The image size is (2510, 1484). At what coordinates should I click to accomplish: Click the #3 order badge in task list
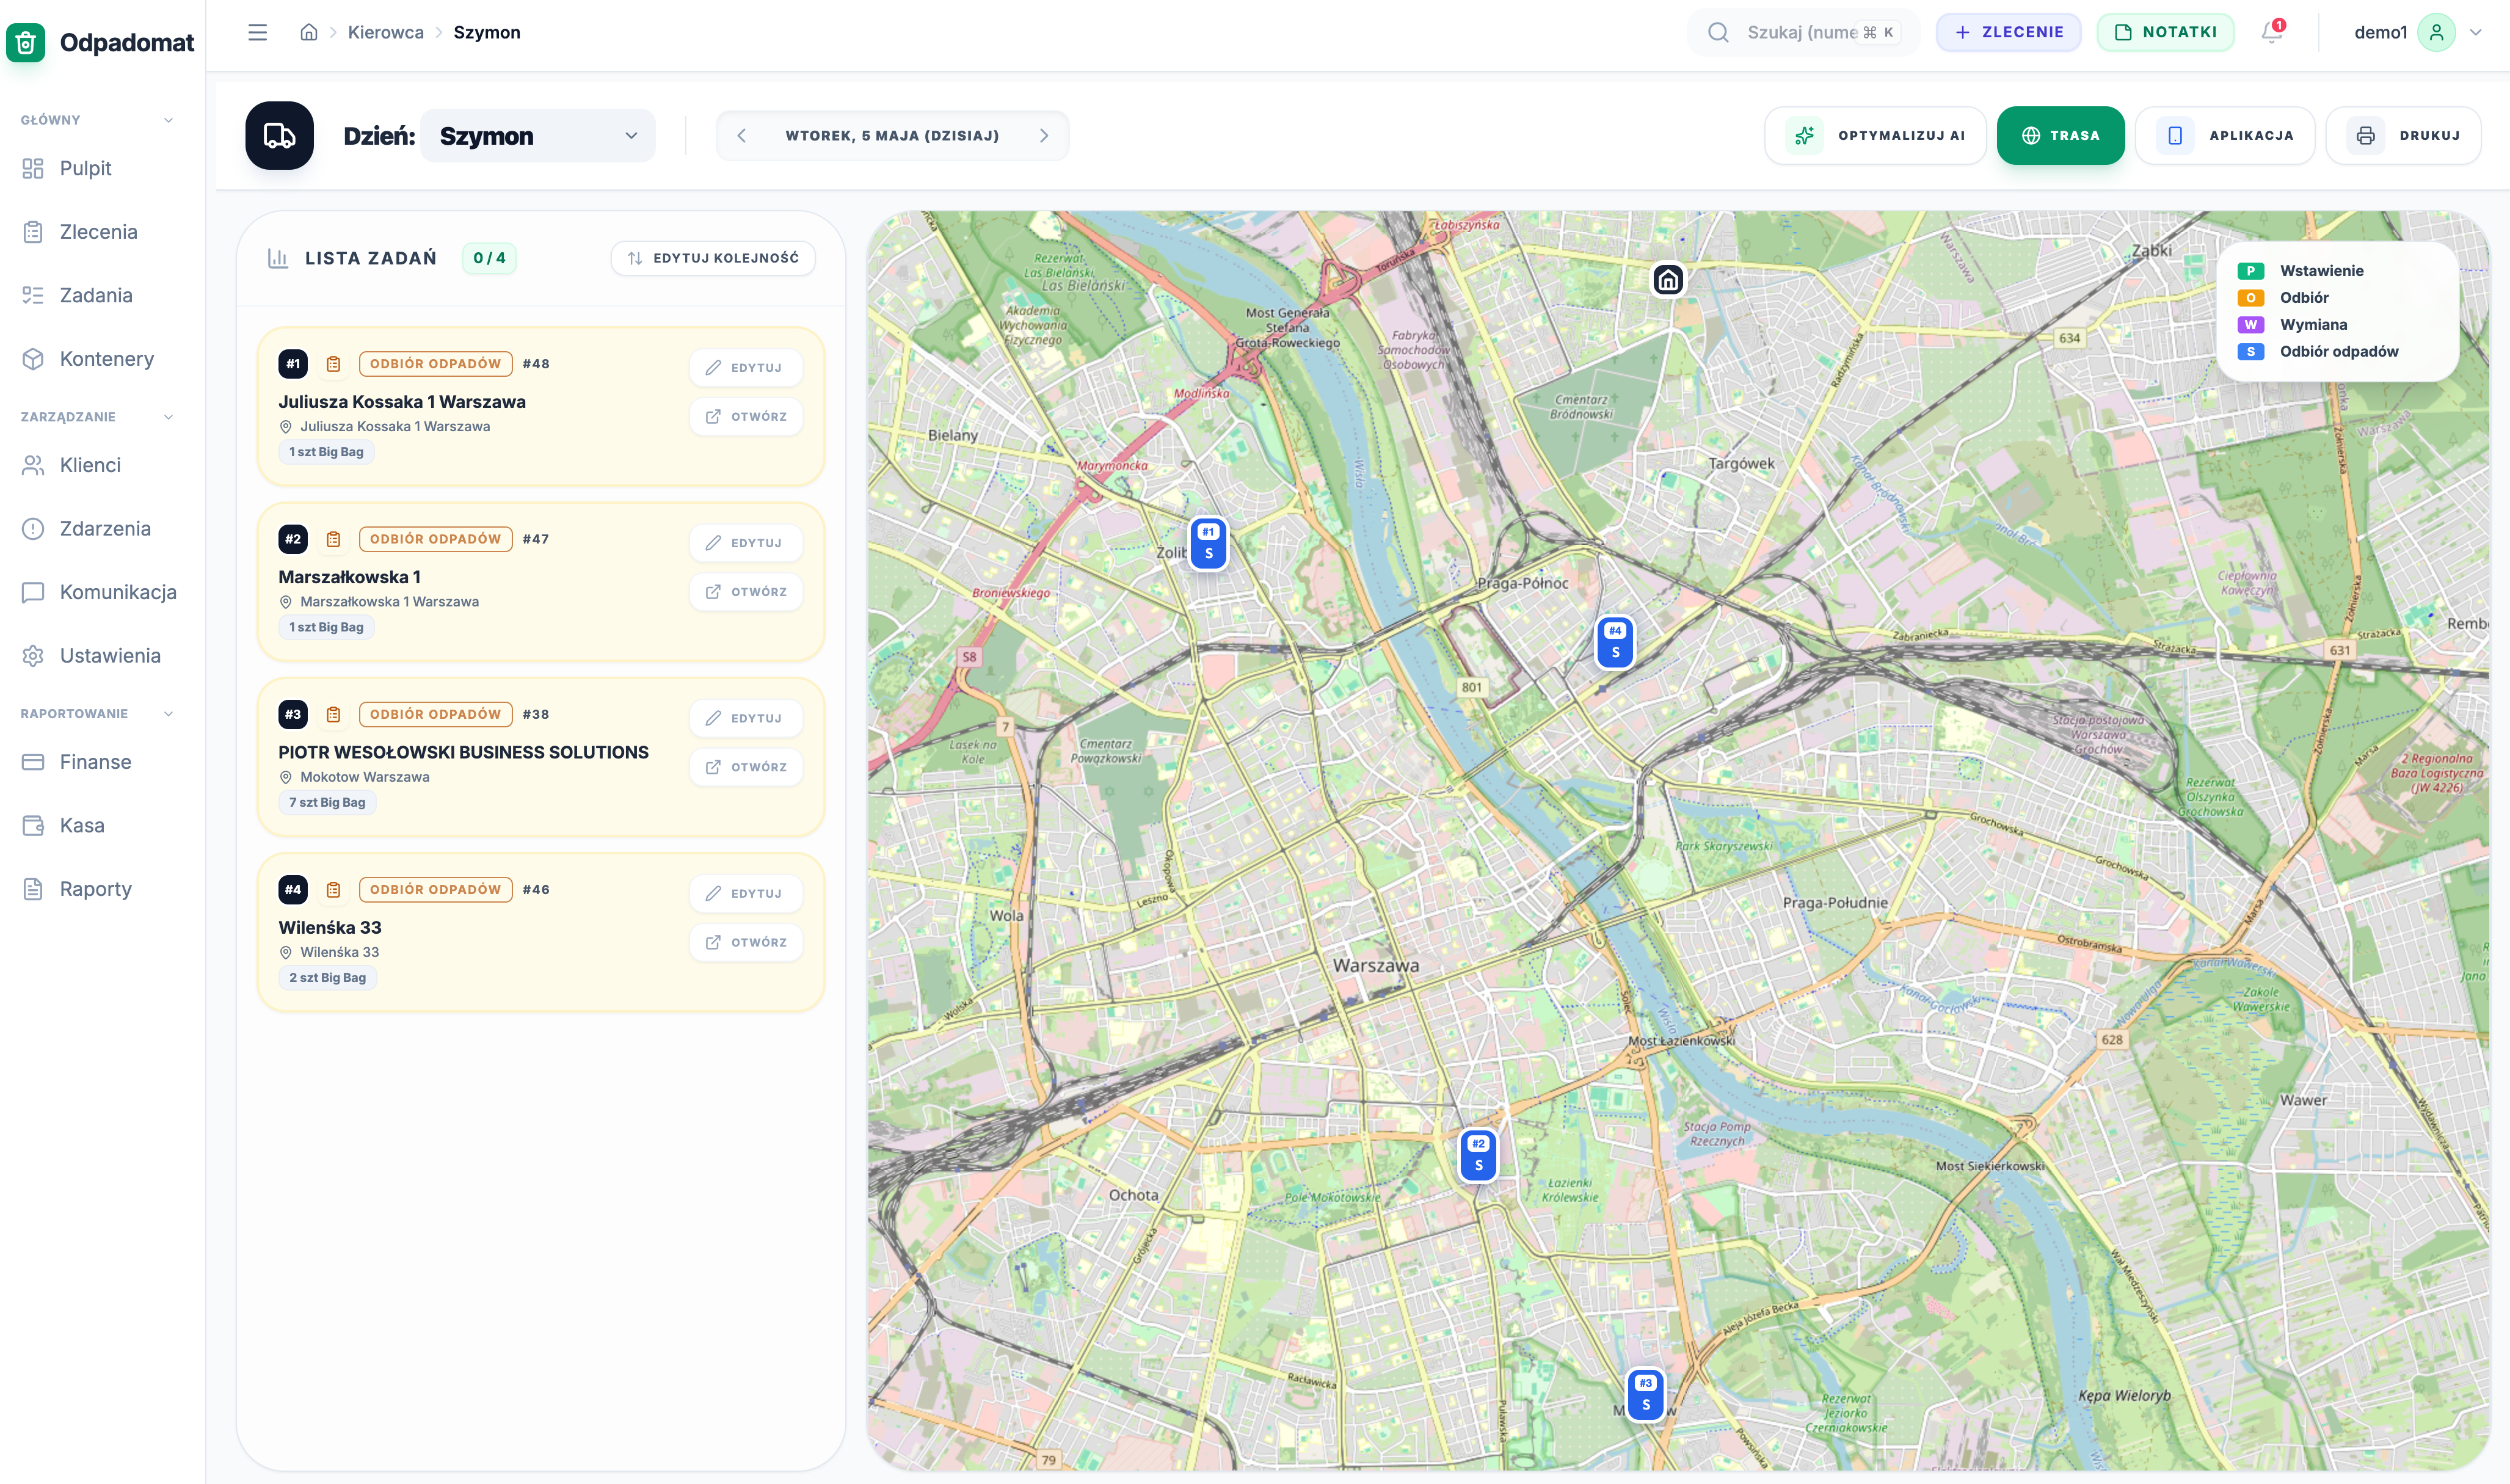[293, 714]
